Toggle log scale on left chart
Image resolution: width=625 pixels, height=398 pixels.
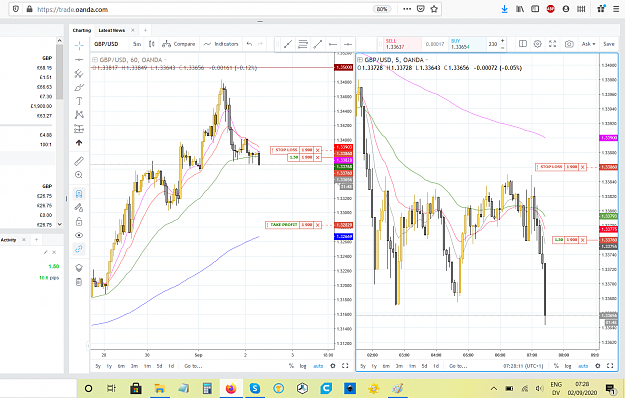[303, 366]
